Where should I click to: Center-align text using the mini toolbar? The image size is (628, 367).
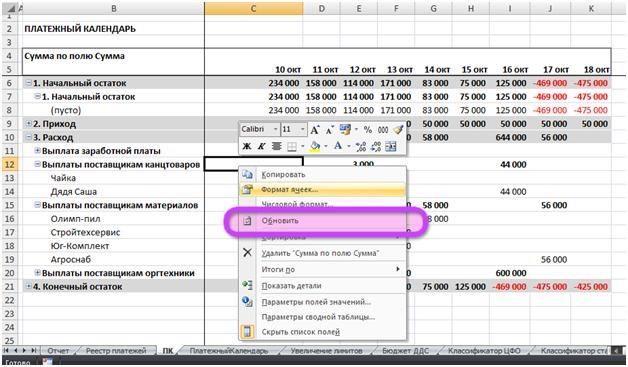point(276,146)
